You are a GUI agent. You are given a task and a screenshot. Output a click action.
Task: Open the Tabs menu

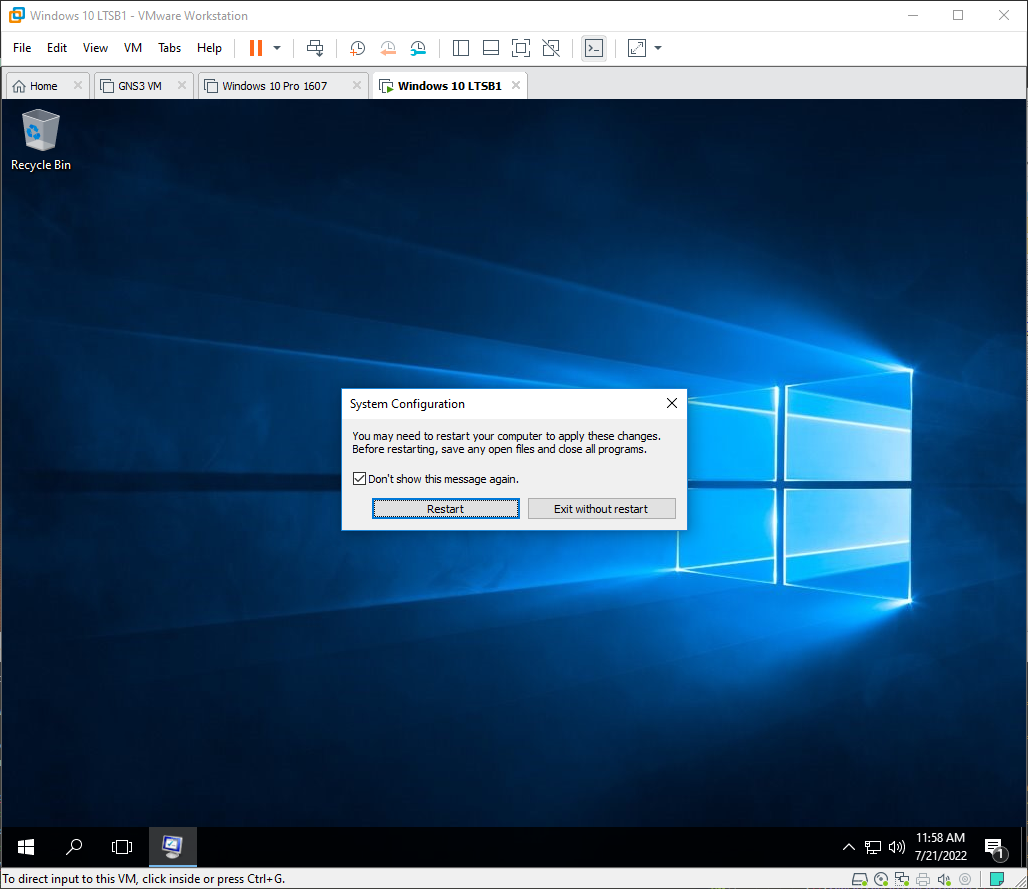(169, 48)
